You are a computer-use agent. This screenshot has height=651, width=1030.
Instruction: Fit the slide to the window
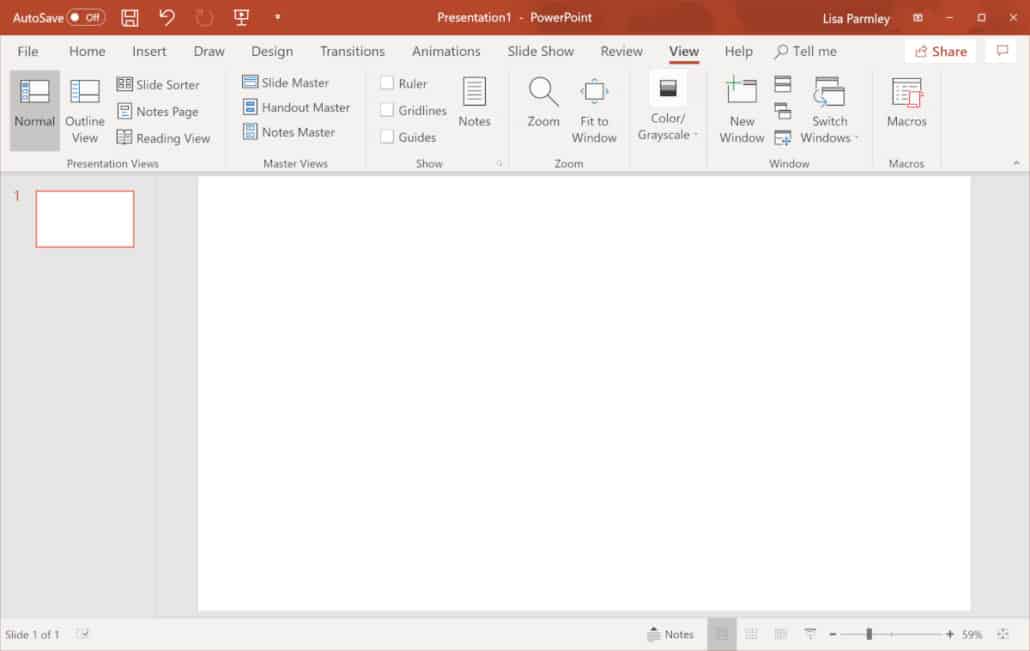[x=594, y=105]
